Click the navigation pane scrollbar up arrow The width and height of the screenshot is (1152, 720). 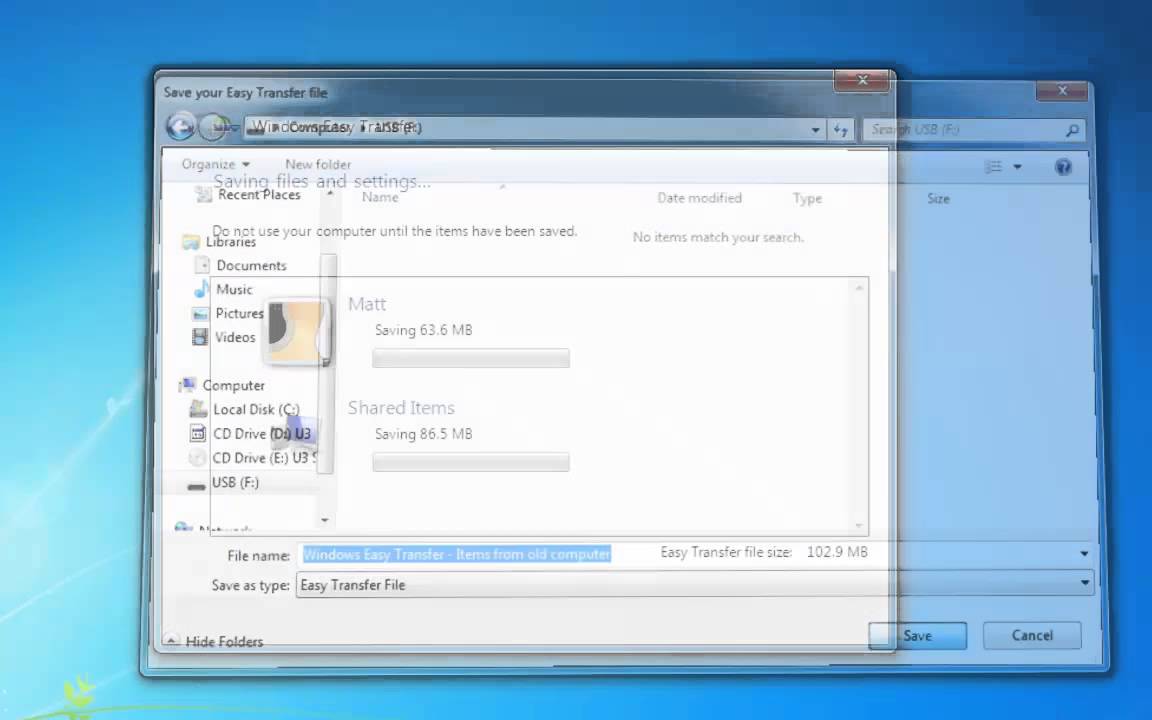tap(330, 193)
